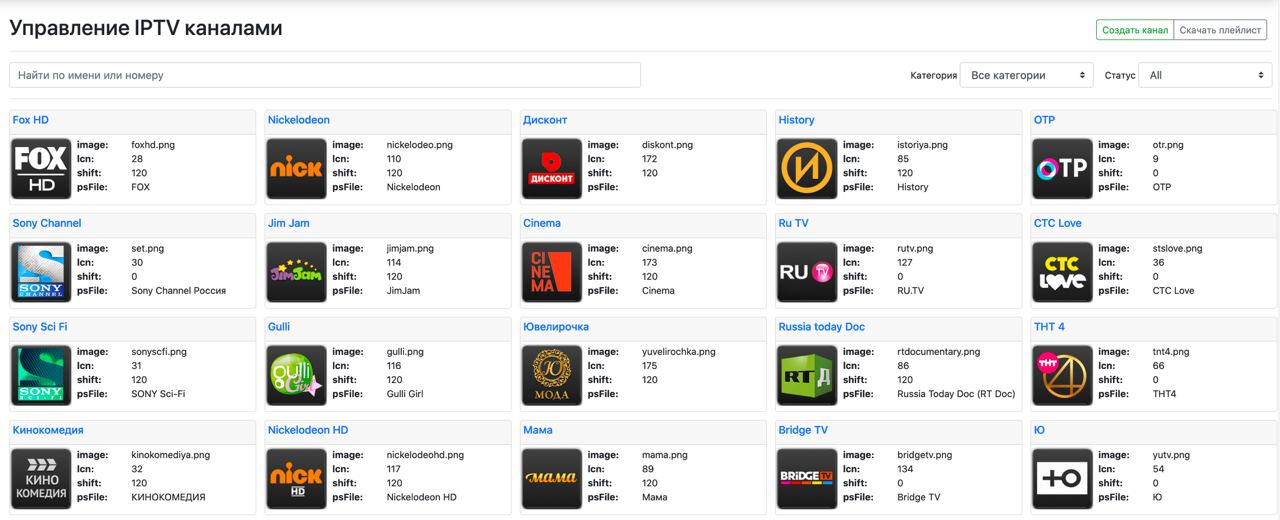
Task: Open the Дисконт channel title link
Action: point(545,120)
